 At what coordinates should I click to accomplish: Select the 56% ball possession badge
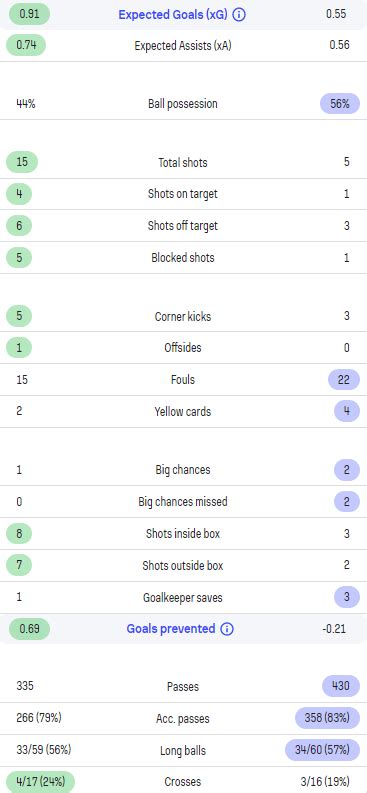(x=340, y=104)
